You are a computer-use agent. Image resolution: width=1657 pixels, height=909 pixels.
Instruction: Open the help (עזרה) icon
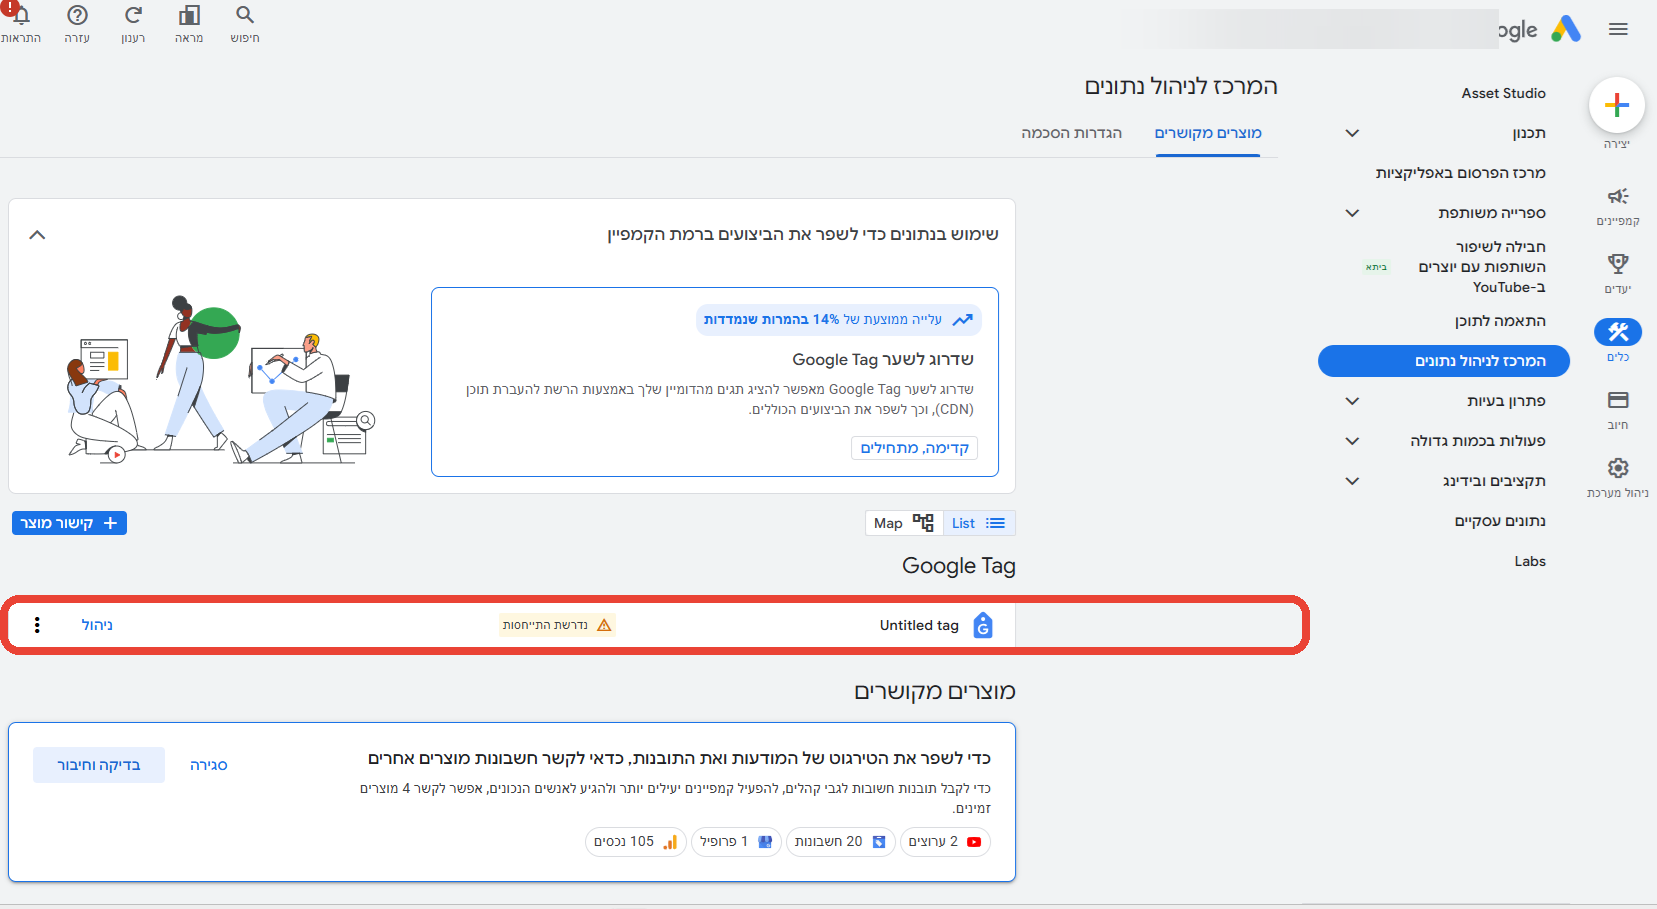77,16
